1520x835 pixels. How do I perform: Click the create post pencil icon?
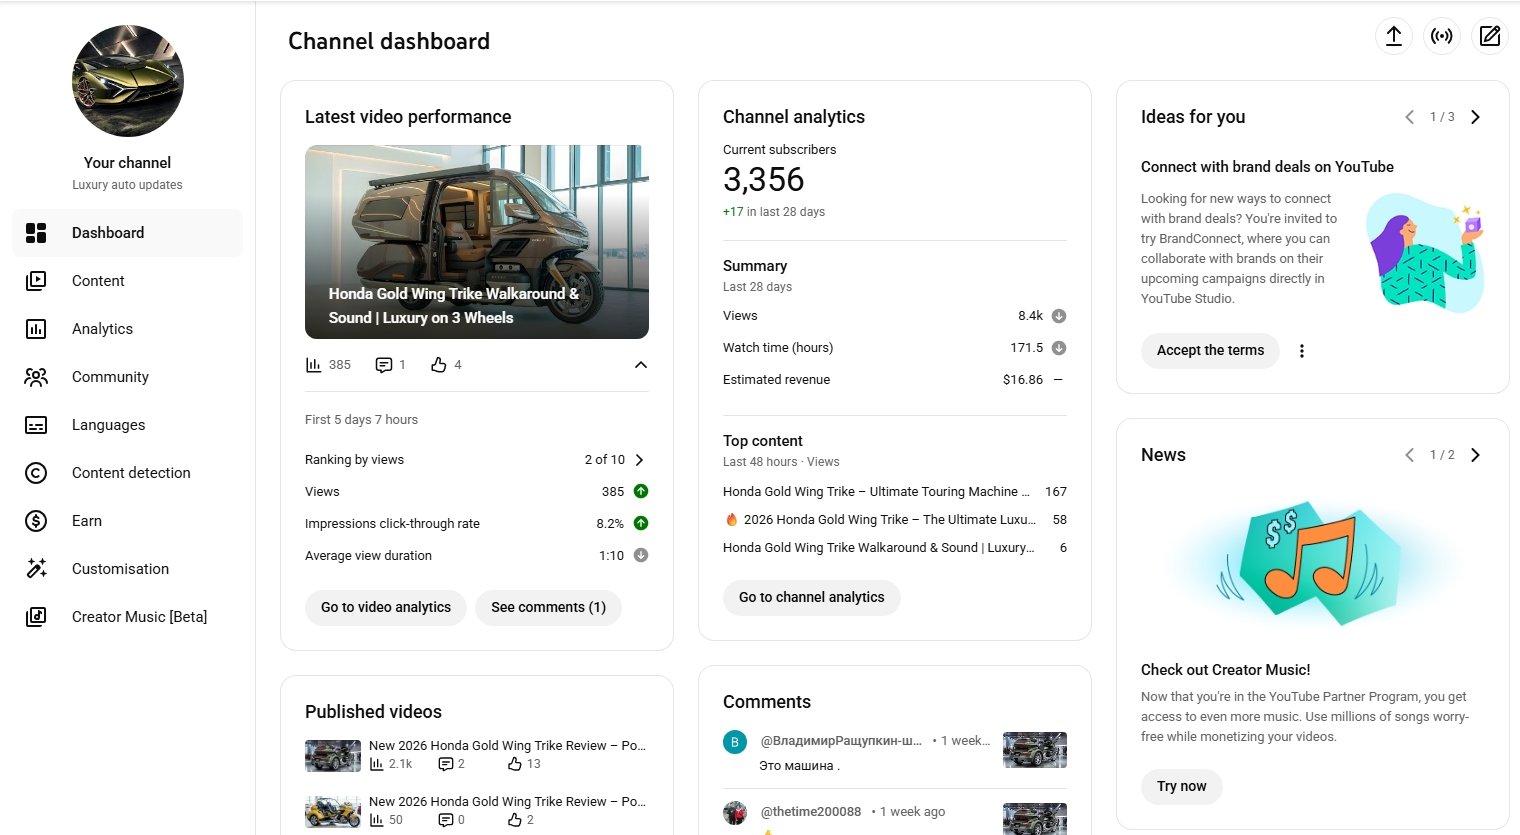pyautogui.click(x=1489, y=36)
